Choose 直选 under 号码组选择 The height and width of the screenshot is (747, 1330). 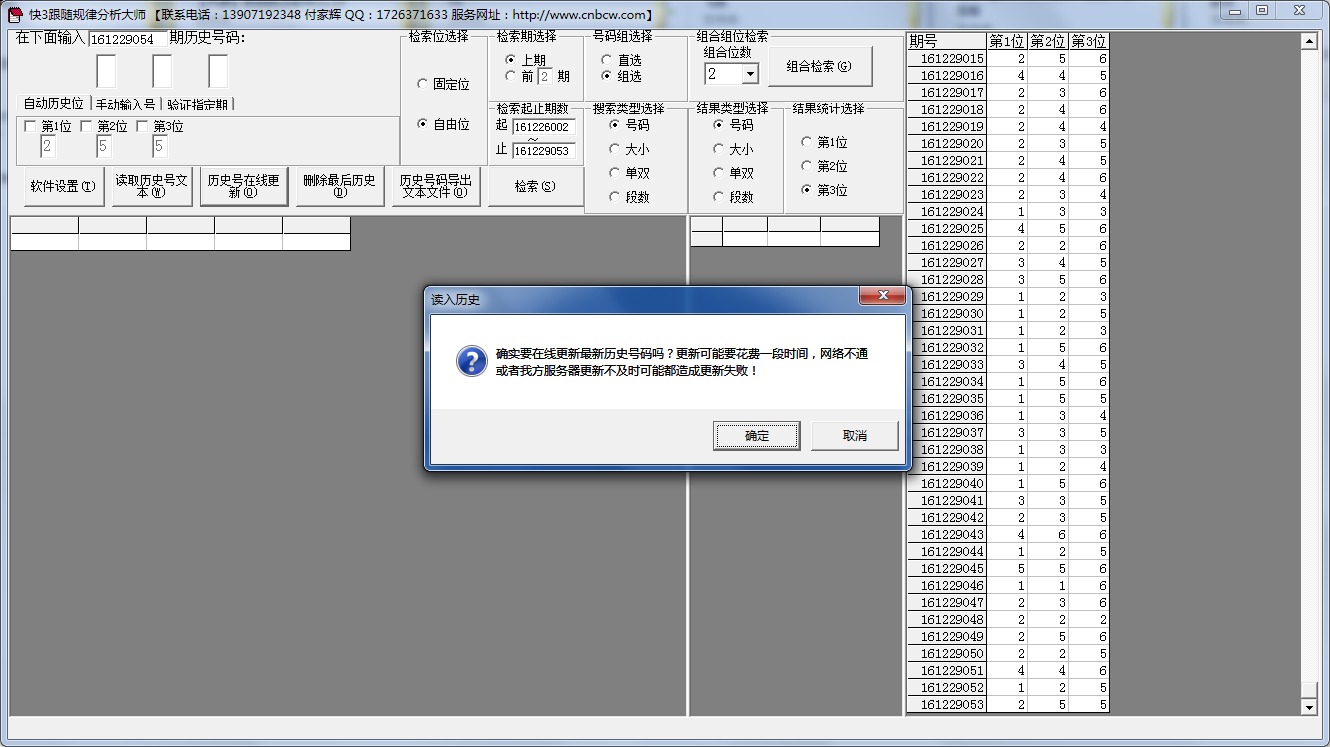pos(607,60)
